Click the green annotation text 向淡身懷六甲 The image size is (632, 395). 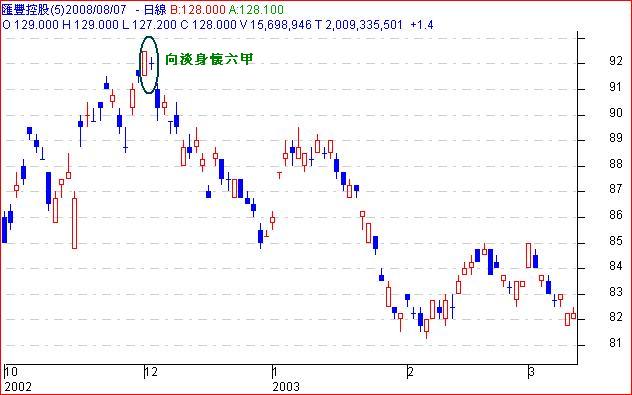tap(209, 60)
